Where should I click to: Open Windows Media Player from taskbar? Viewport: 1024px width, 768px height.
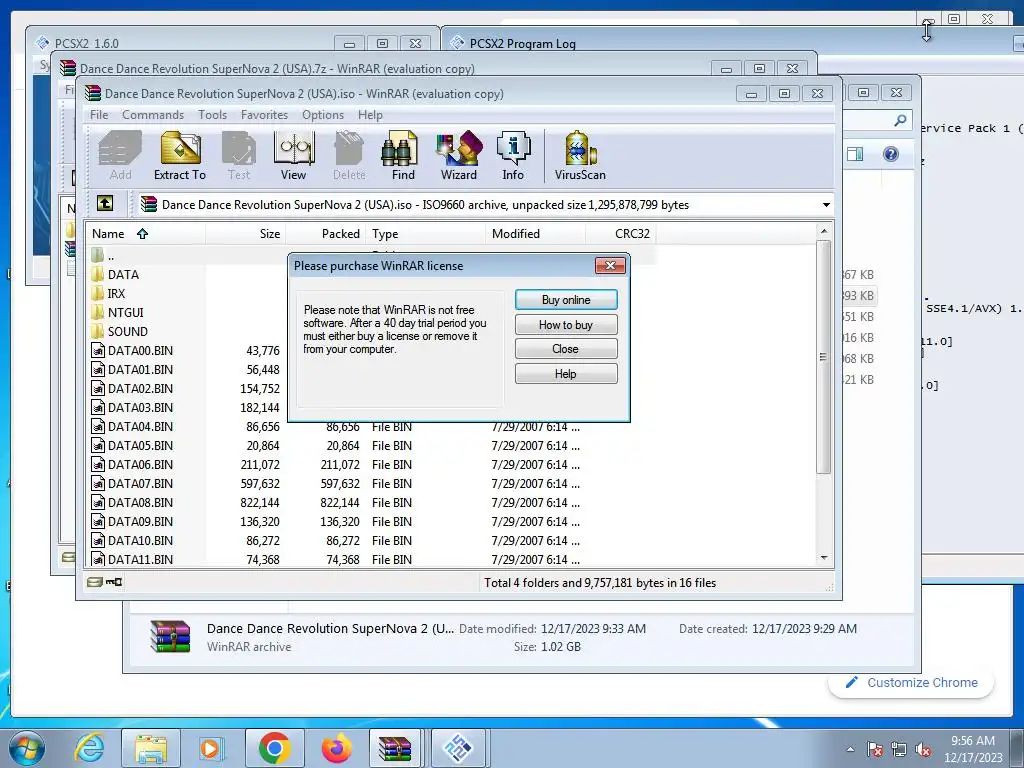tap(210, 748)
